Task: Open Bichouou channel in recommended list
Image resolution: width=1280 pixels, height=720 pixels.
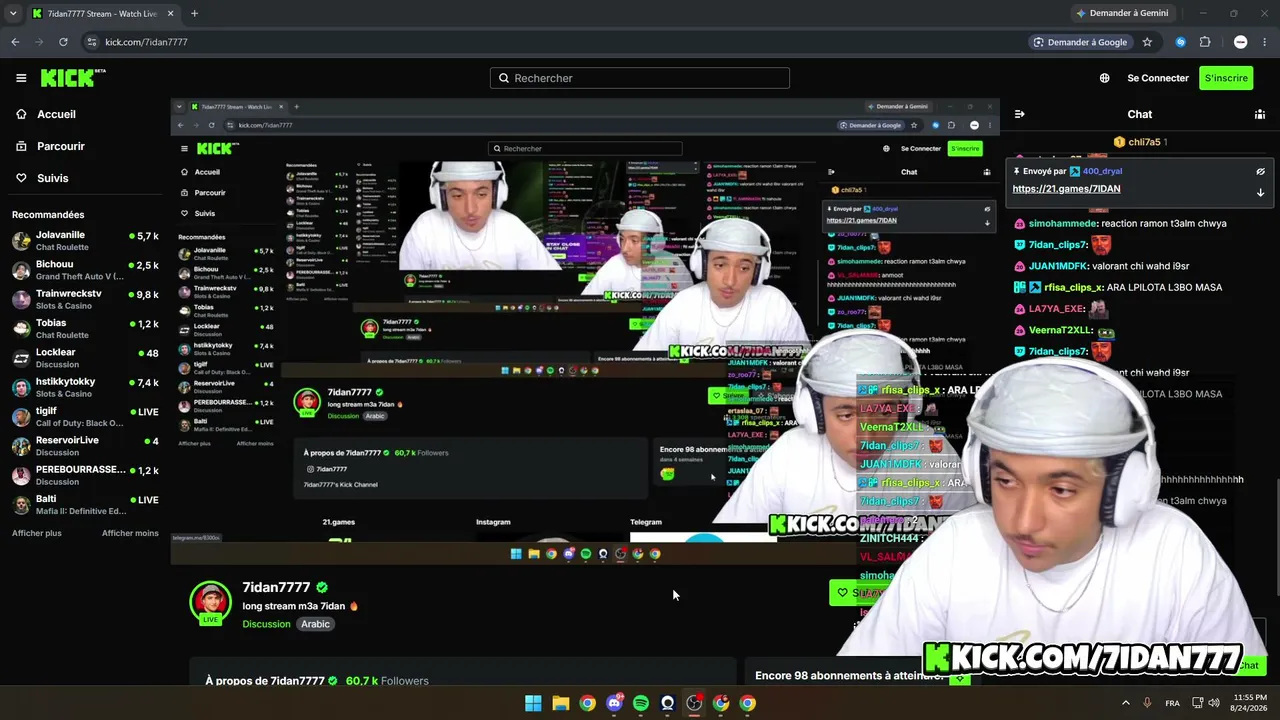Action: click(85, 270)
